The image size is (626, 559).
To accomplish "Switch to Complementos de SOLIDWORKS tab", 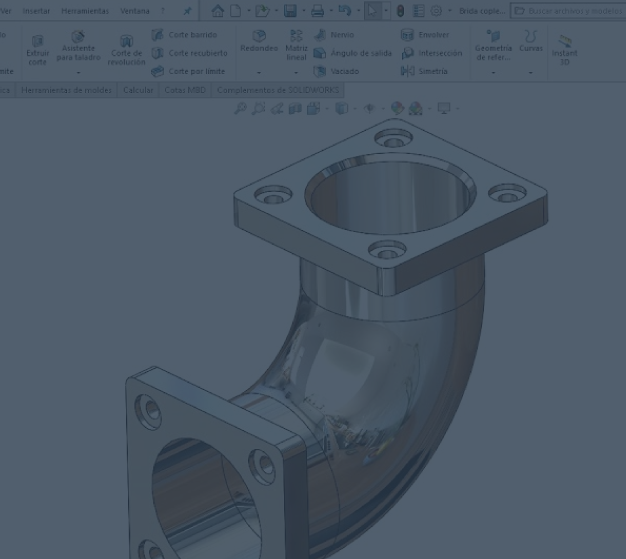I will pyautogui.click(x=278, y=90).
